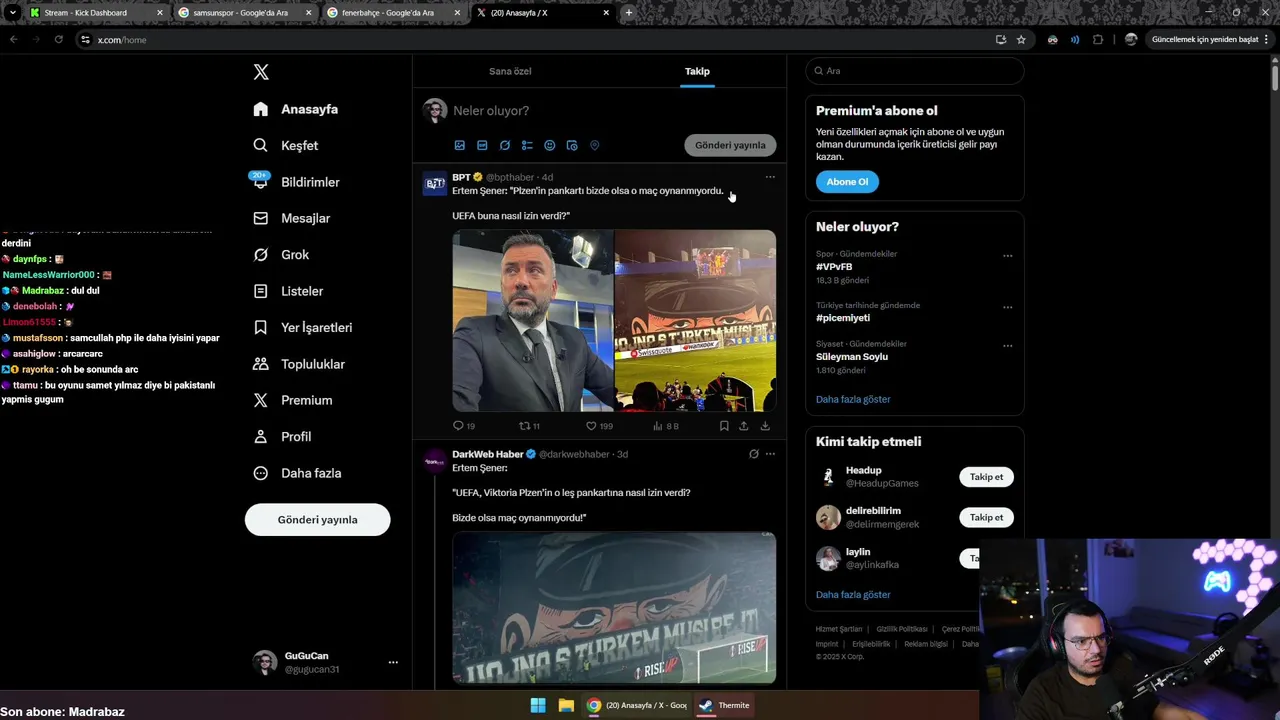Add location tag icon

pyautogui.click(x=594, y=145)
